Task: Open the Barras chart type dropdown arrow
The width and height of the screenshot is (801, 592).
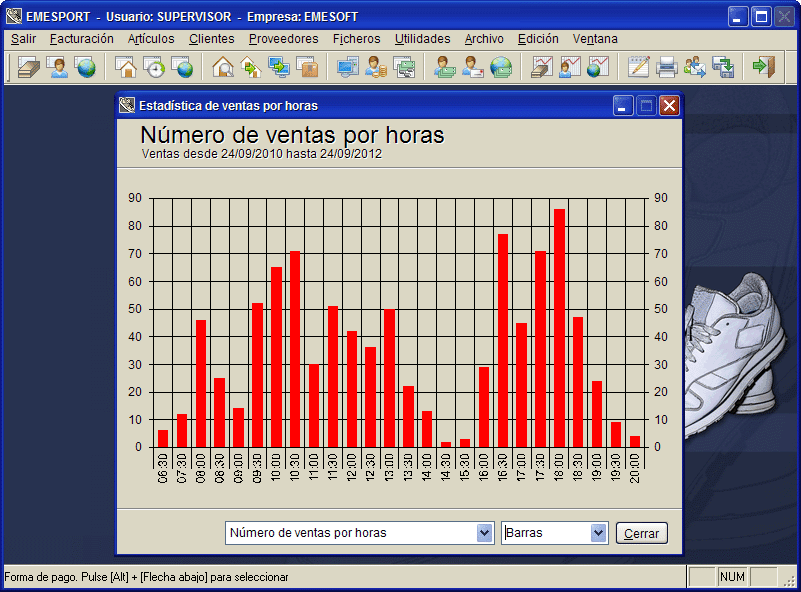Action: click(599, 533)
